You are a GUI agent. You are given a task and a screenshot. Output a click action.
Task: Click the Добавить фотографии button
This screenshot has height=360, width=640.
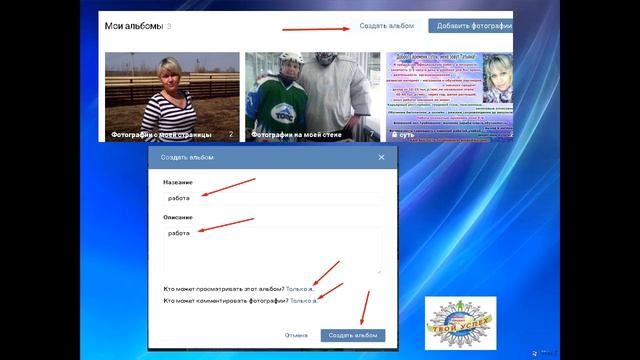(471, 26)
